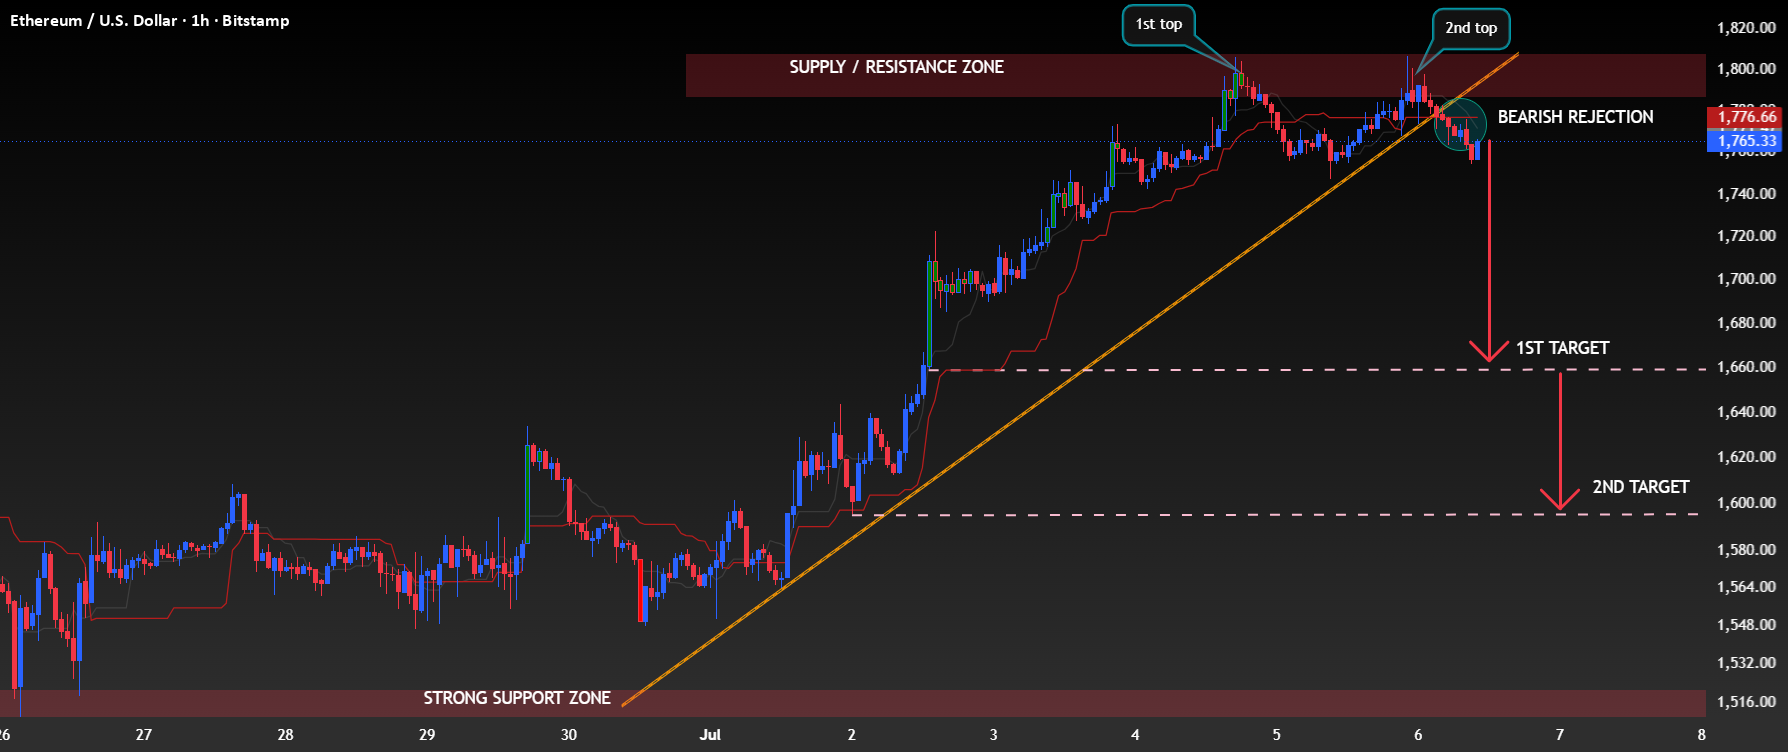Click the teal circle marking bearish rejection
The width and height of the screenshot is (1788, 752).
[1460, 125]
